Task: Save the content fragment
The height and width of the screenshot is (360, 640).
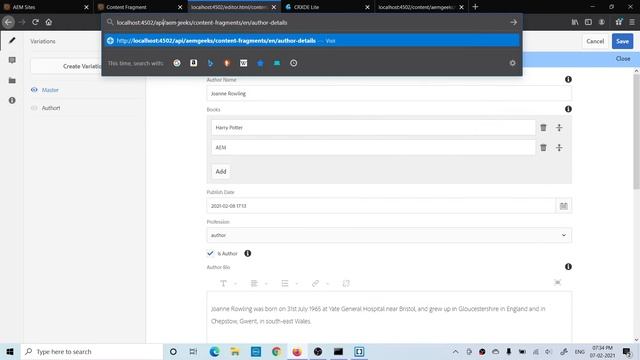Action: pos(622,41)
